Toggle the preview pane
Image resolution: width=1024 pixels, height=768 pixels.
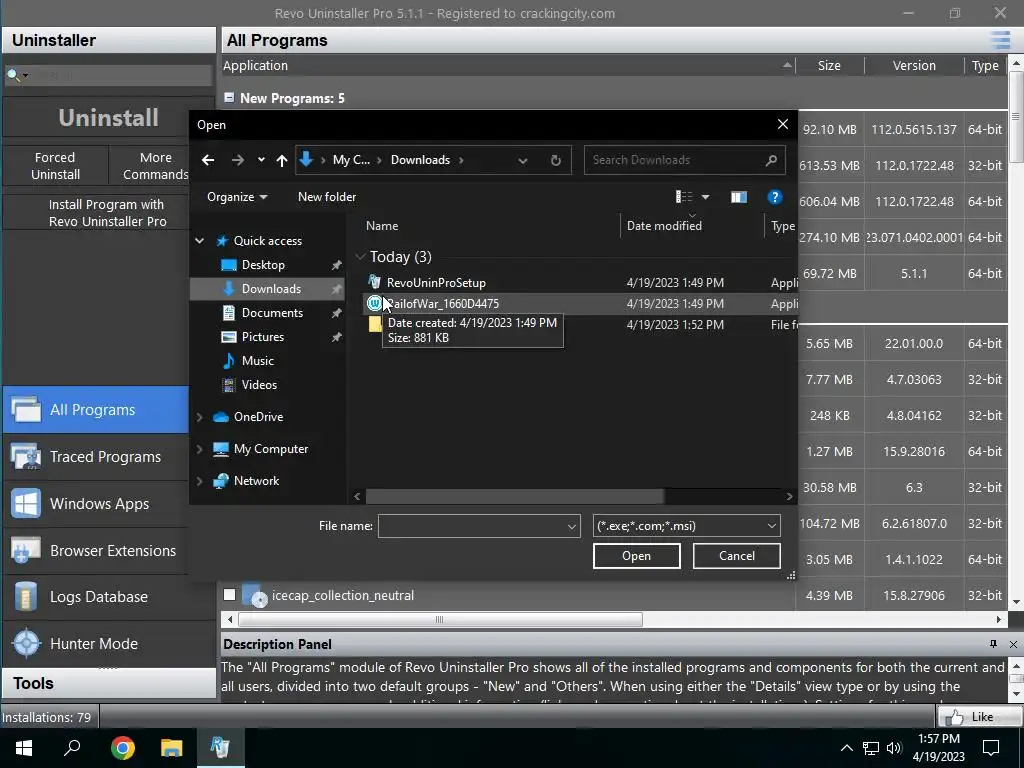pyautogui.click(x=739, y=197)
